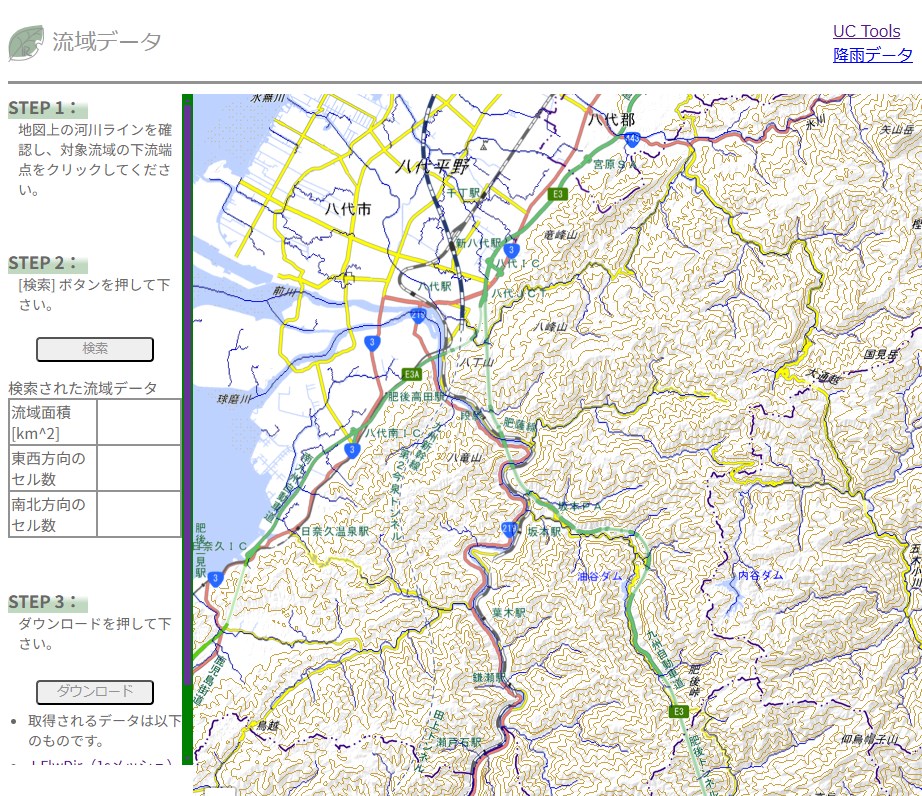The image size is (922, 796).
Task: Click the Route 443 shield near 八代郡
Action: coord(632,140)
